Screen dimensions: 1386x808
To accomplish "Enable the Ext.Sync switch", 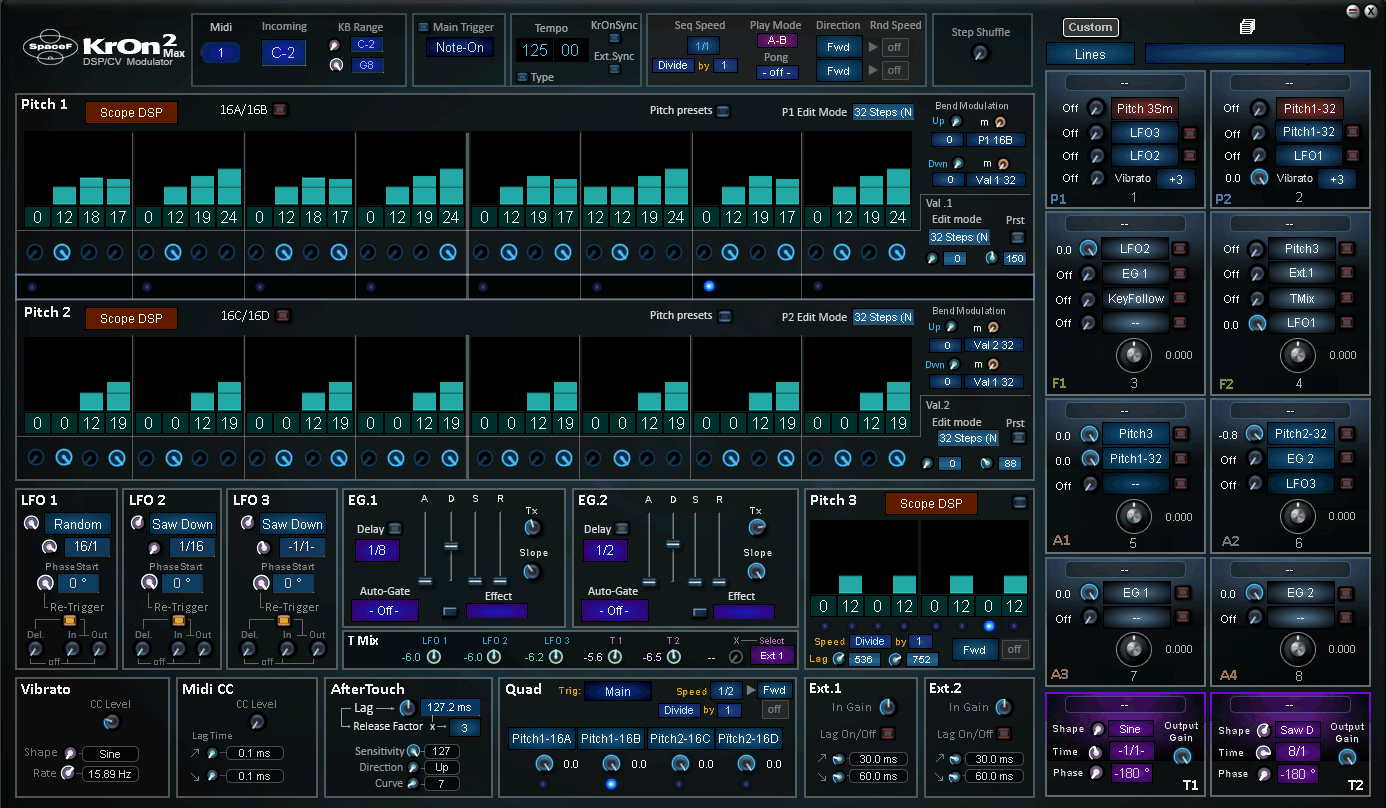I will click(x=612, y=68).
